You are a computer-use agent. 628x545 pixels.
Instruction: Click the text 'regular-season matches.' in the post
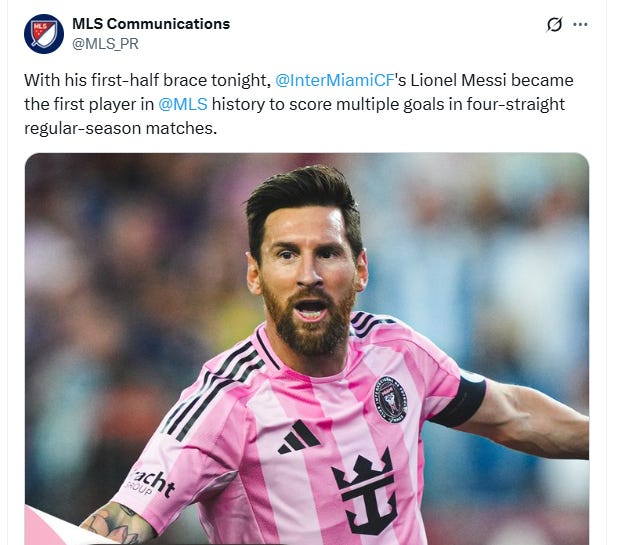[121, 129]
